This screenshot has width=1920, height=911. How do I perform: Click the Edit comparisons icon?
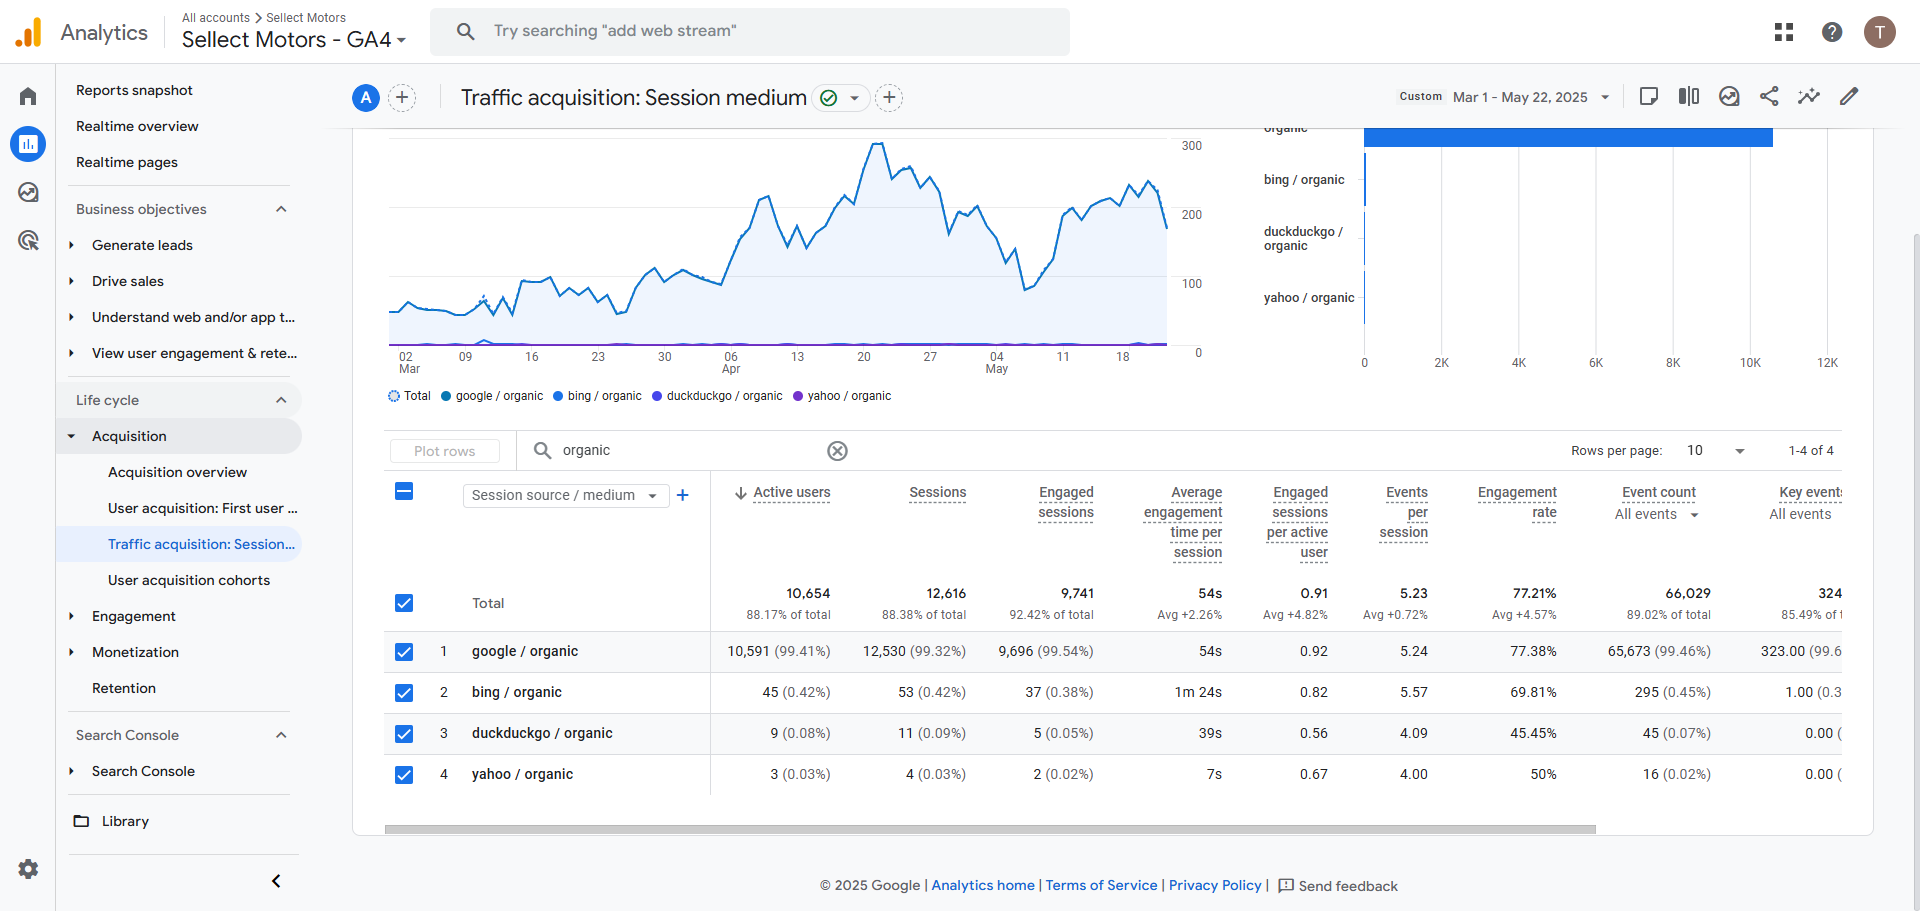tap(1689, 97)
